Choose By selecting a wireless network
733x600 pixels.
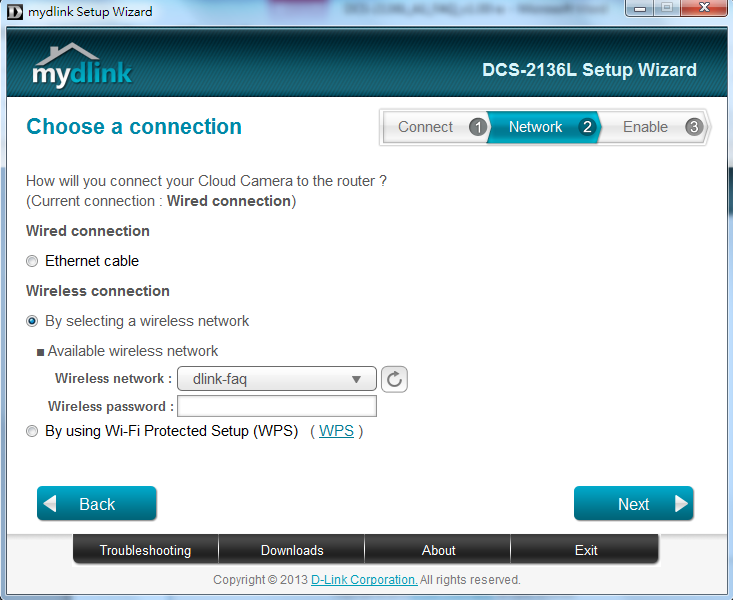pos(33,321)
